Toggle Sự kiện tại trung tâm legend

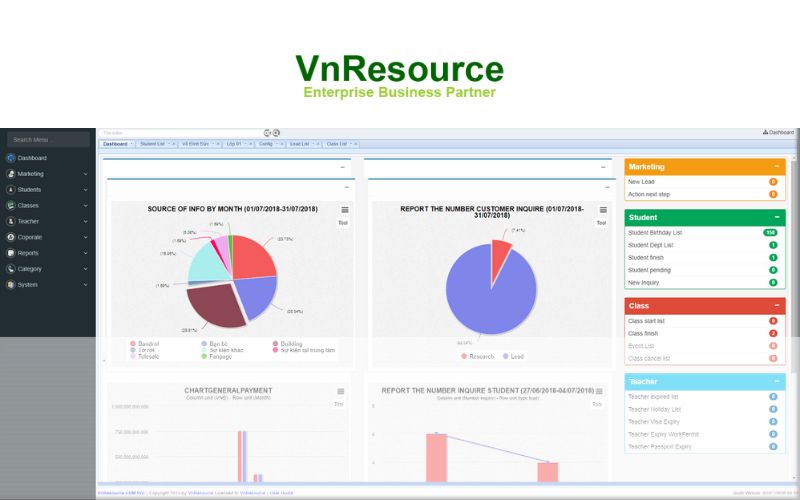tap(304, 351)
